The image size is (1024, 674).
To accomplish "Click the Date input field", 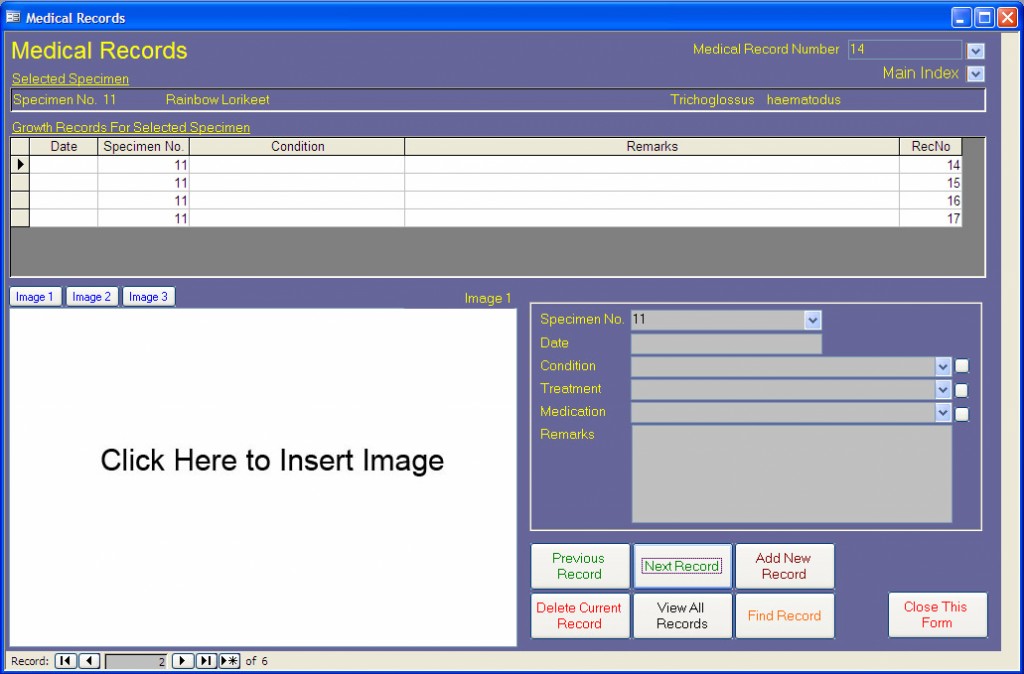I will coord(726,344).
